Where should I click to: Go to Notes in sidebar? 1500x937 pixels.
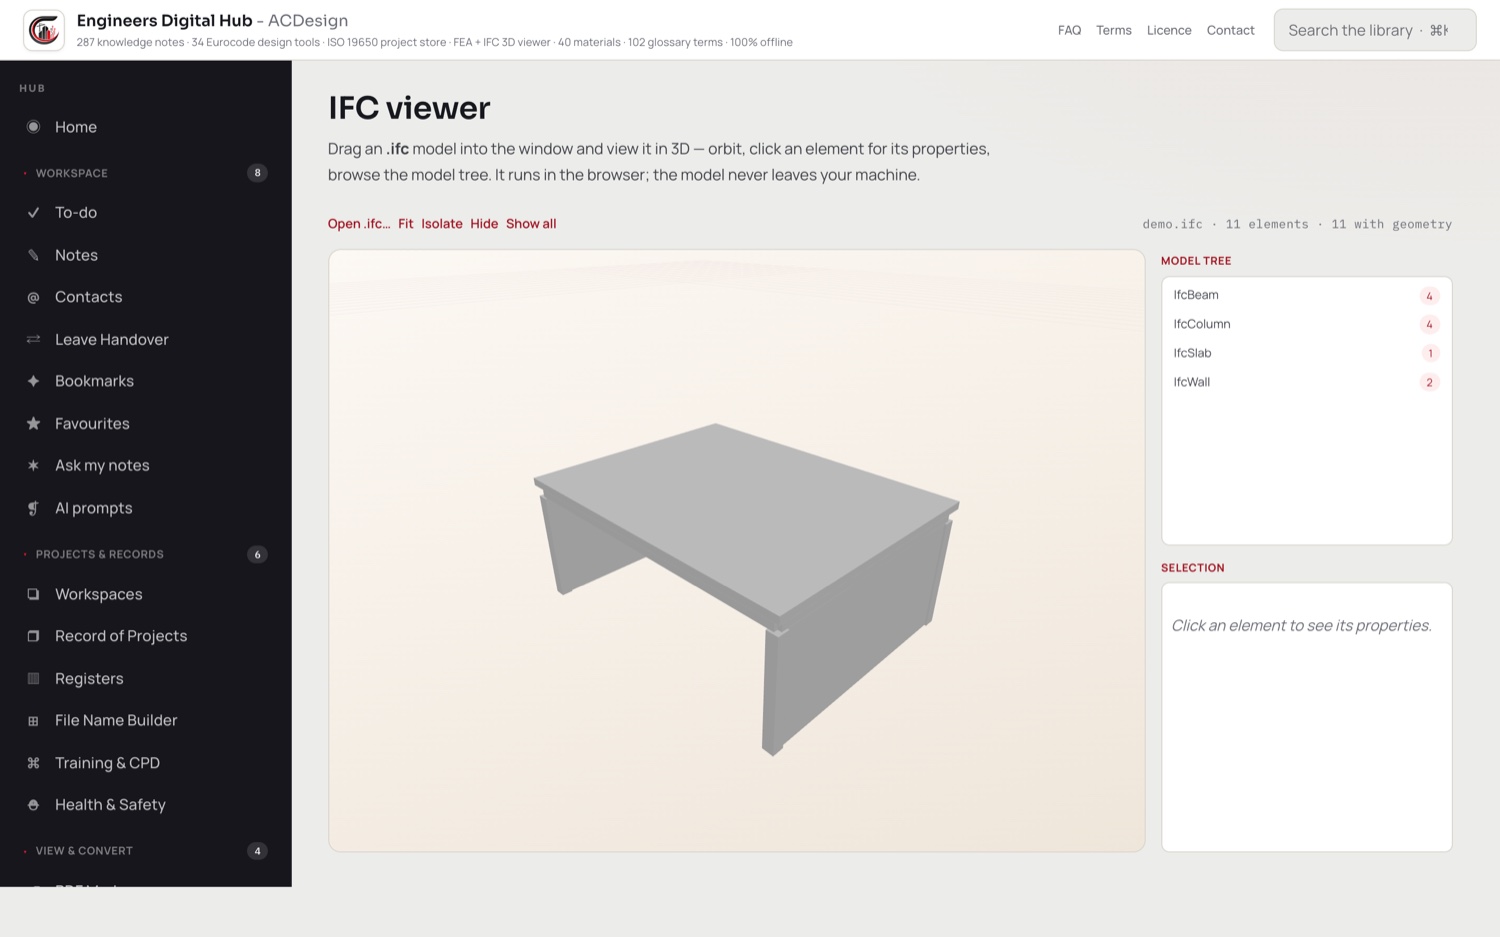coord(146,255)
